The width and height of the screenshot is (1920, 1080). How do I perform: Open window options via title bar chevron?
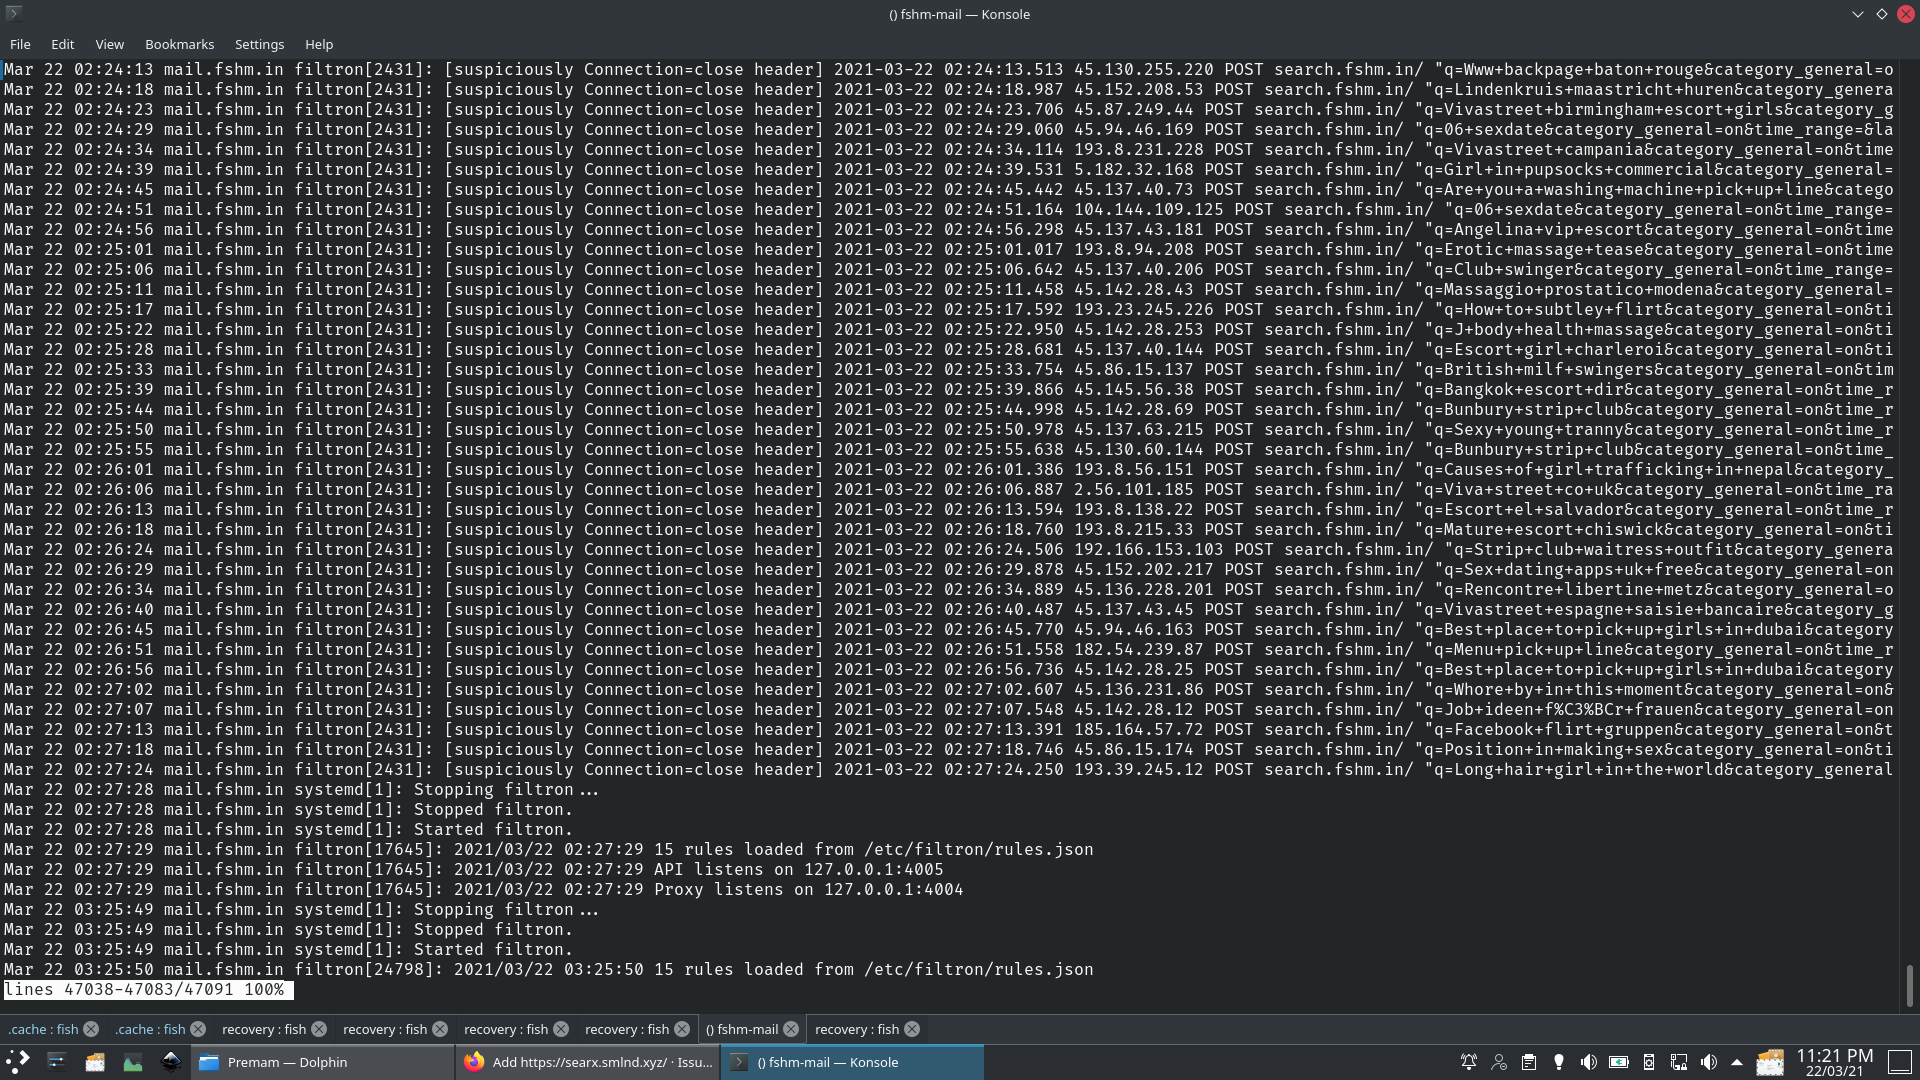[1858, 14]
